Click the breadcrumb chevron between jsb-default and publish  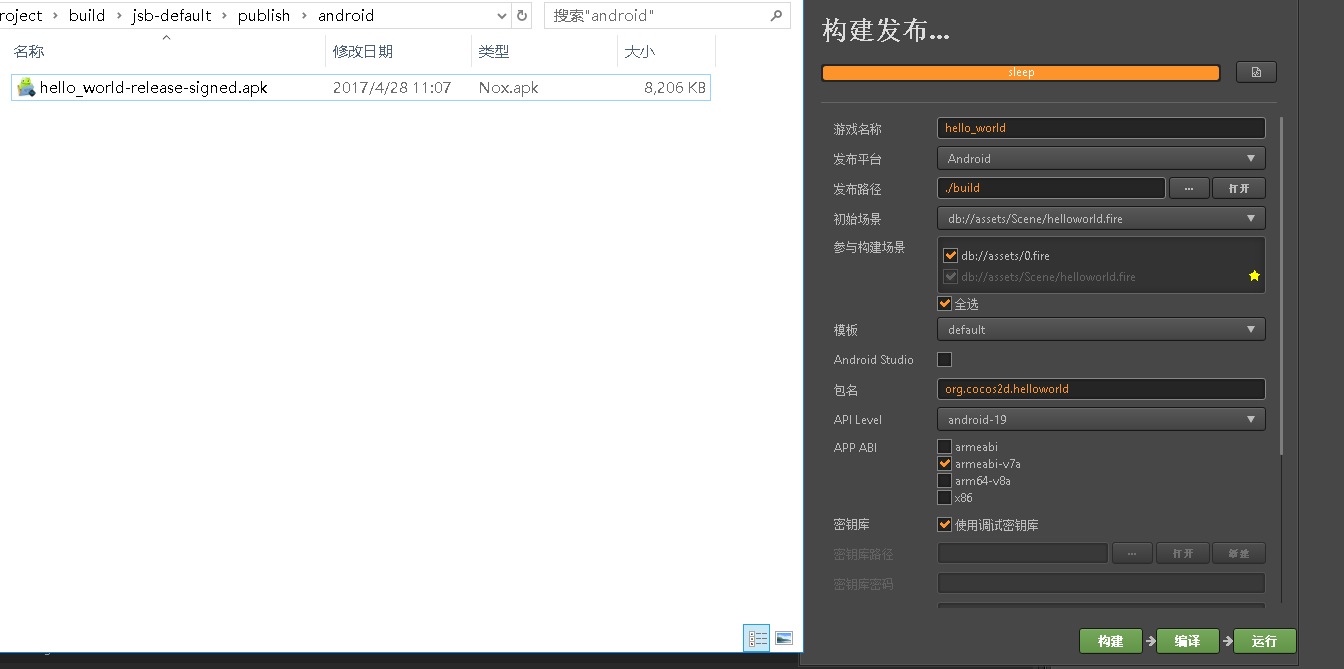pos(225,16)
